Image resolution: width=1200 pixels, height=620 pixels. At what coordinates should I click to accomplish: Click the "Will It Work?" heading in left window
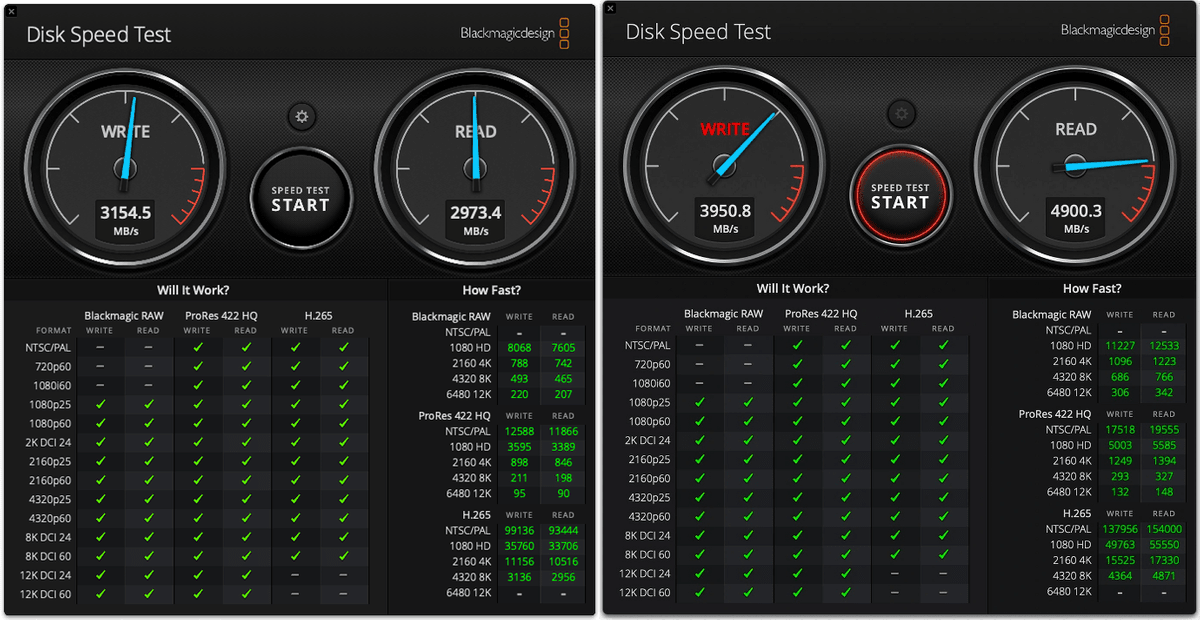193,291
